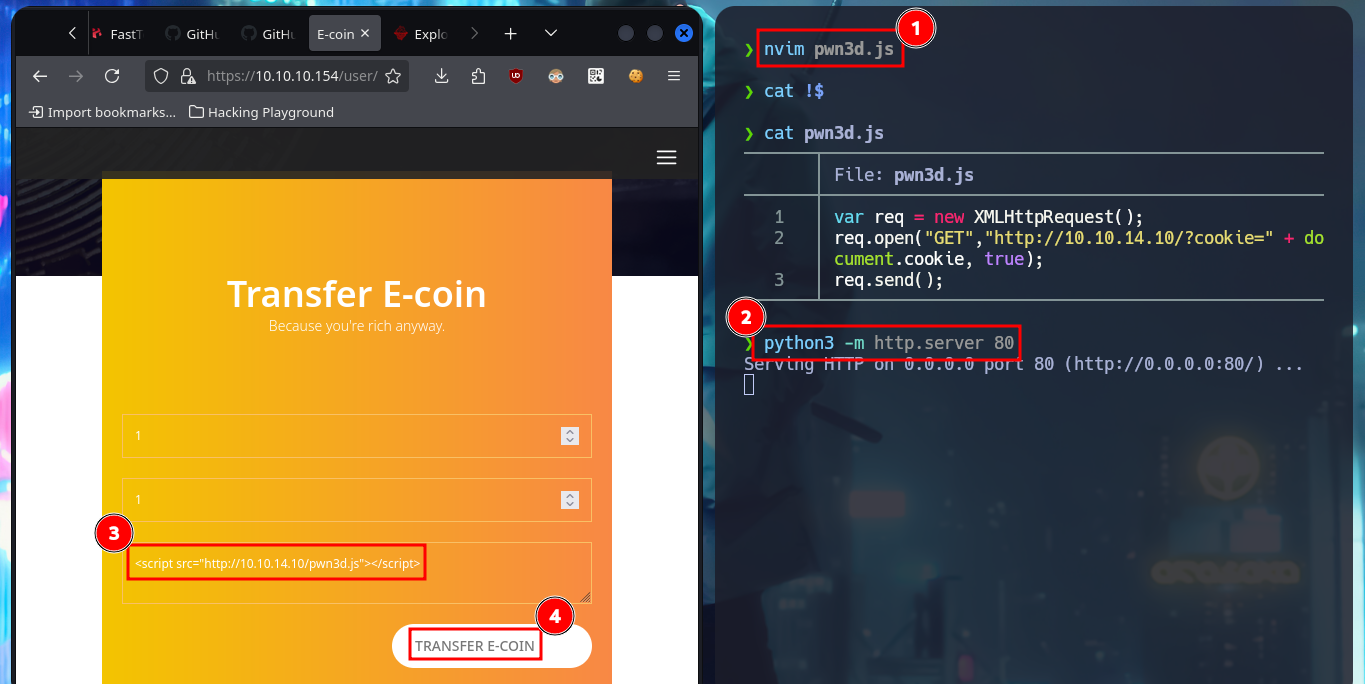Viewport: 1365px width, 684px height.
Task: Open the Firefox application menu
Action: point(674,76)
